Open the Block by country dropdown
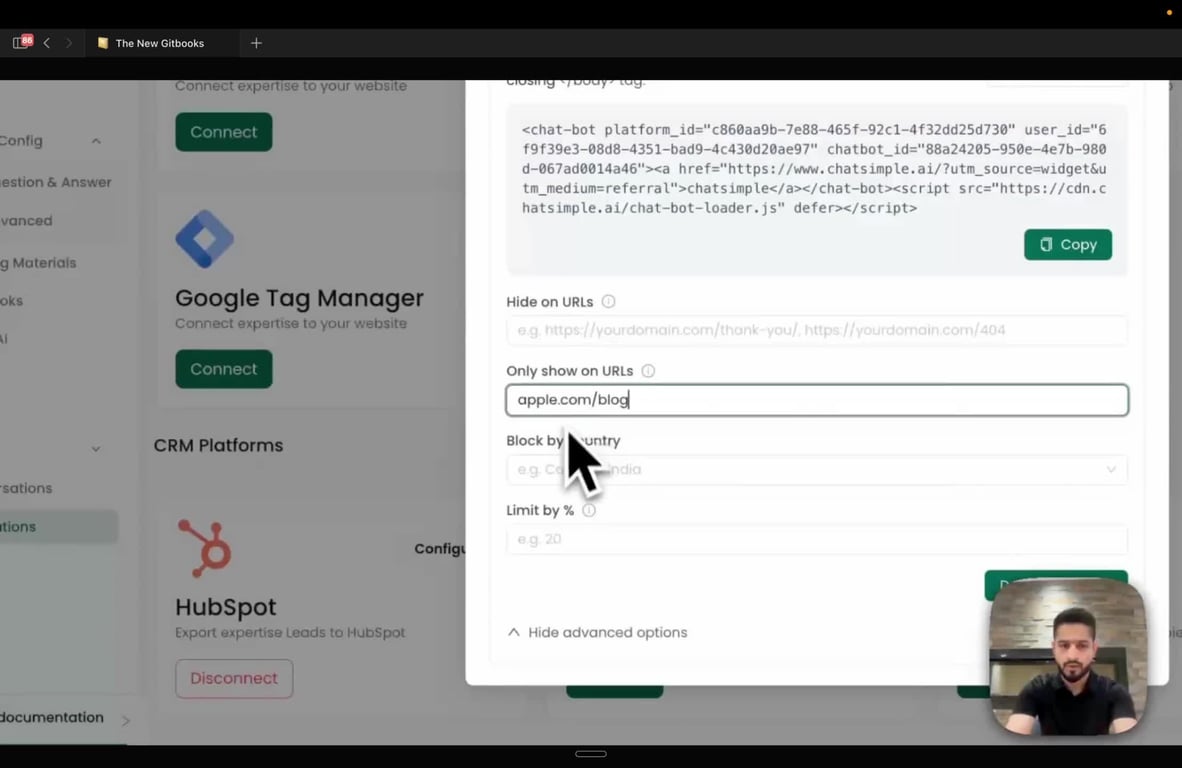The width and height of the screenshot is (1182, 768). pyautogui.click(x=816, y=470)
